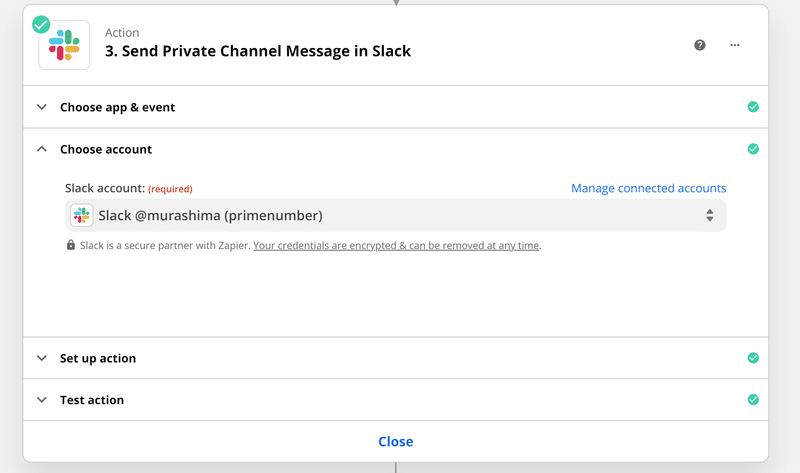Image resolution: width=800 pixels, height=473 pixels.
Task: Click the green checkmark badge on Slack logo
Action: (x=41, y=24)
